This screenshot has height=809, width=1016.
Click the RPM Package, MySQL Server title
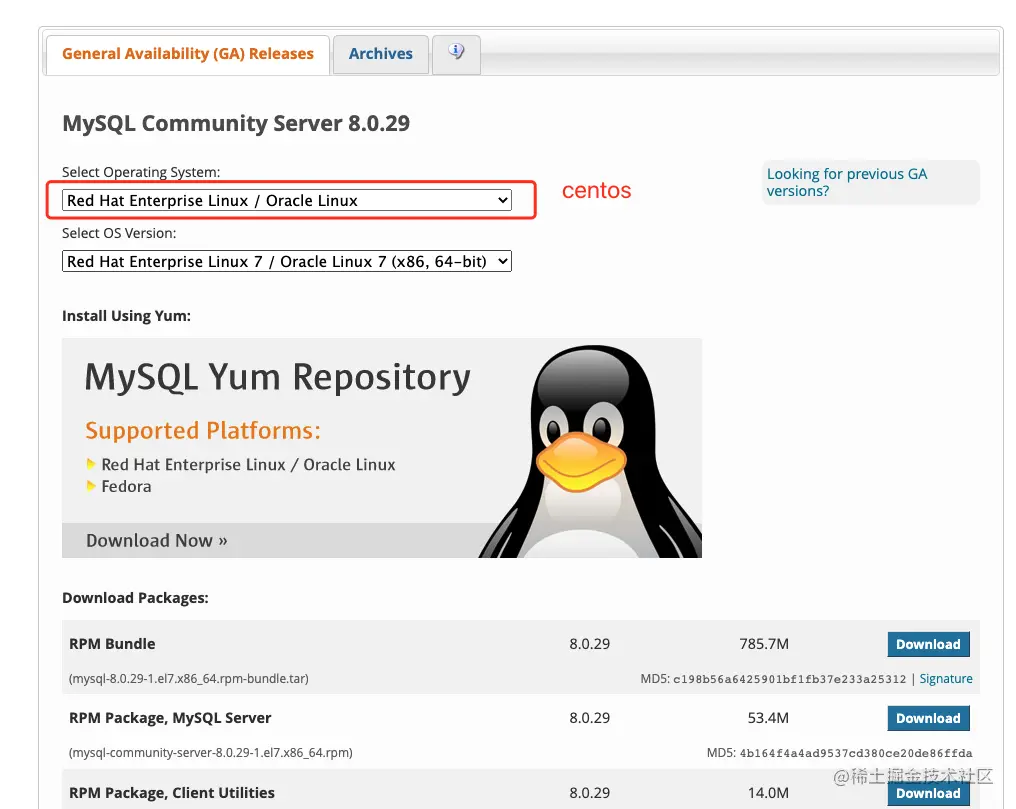pos(170,718)
